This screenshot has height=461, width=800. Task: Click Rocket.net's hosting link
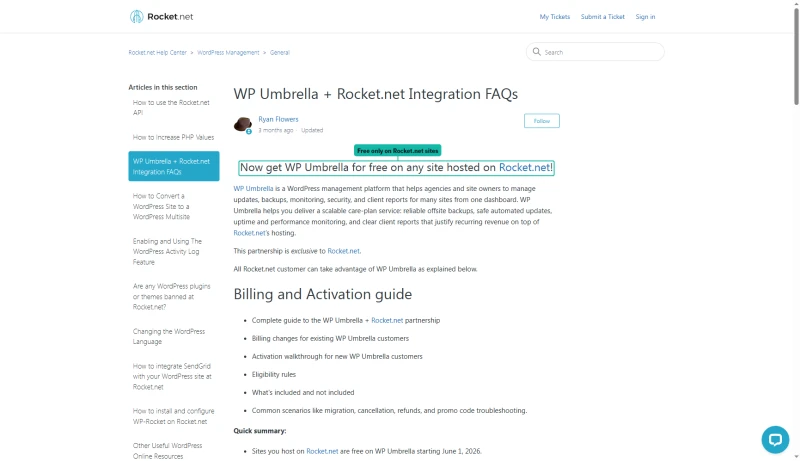point(251,233)
